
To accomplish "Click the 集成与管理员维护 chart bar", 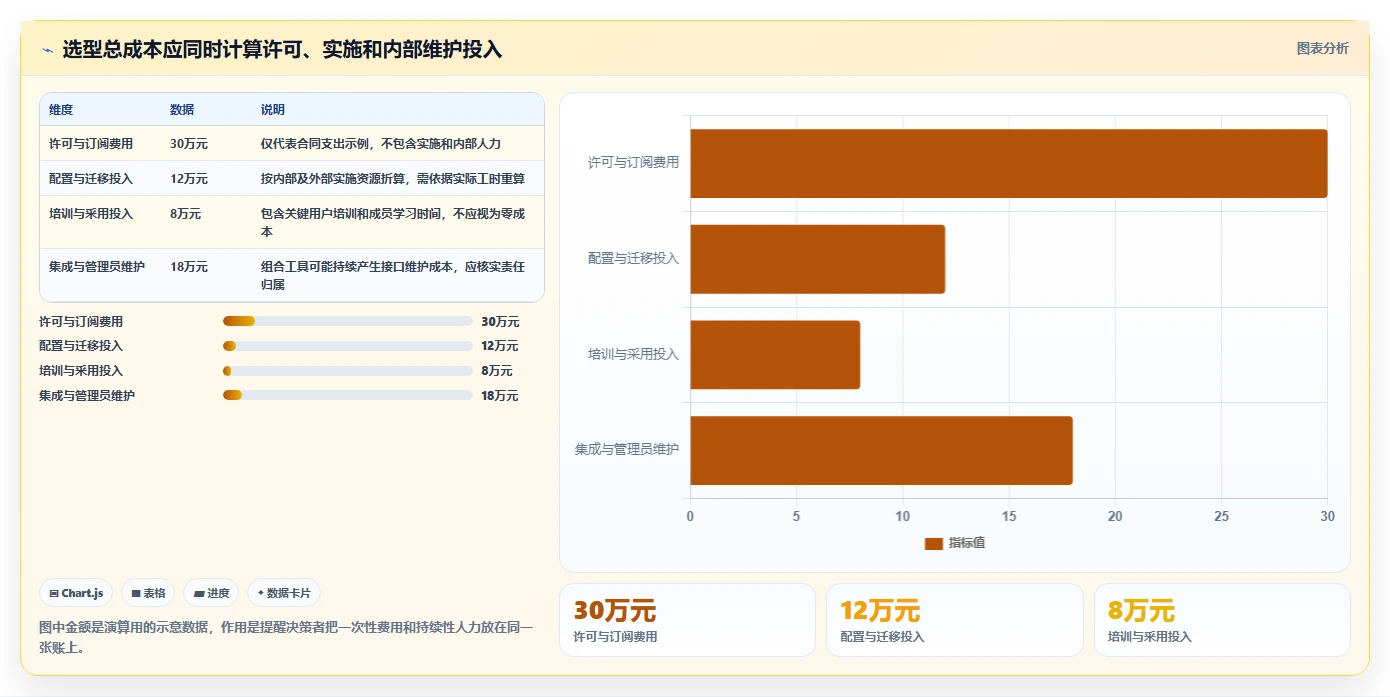I will pos(881,451).
